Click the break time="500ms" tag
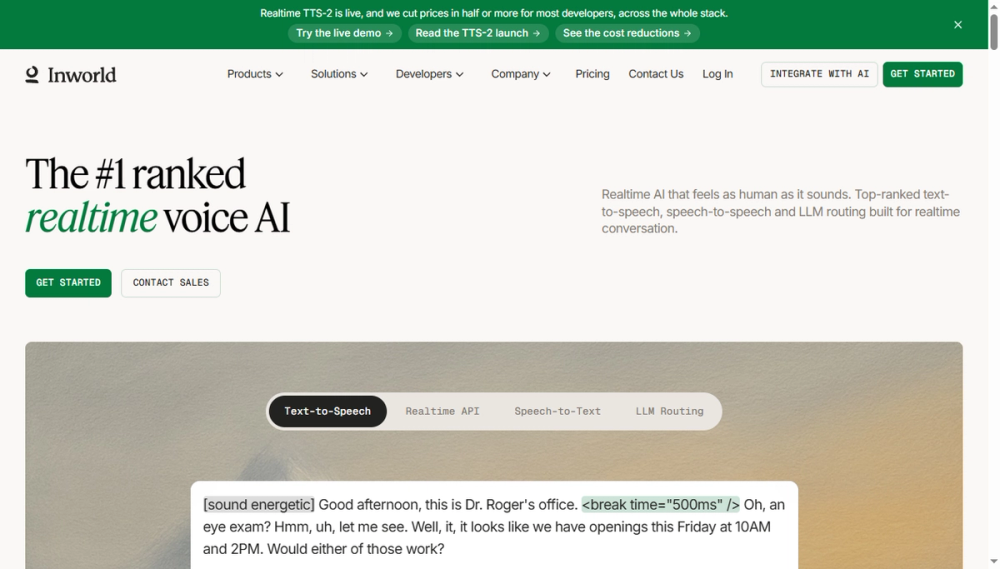 click(661, 505)
